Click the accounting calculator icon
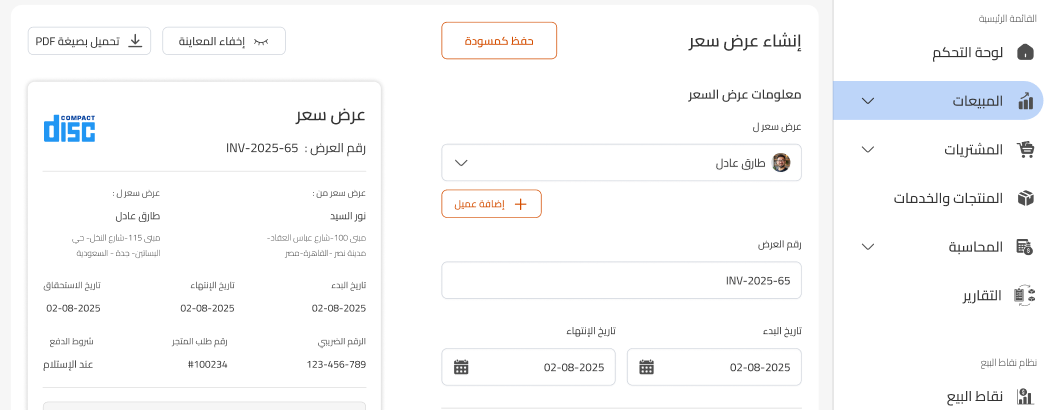 pos(1025,247)
